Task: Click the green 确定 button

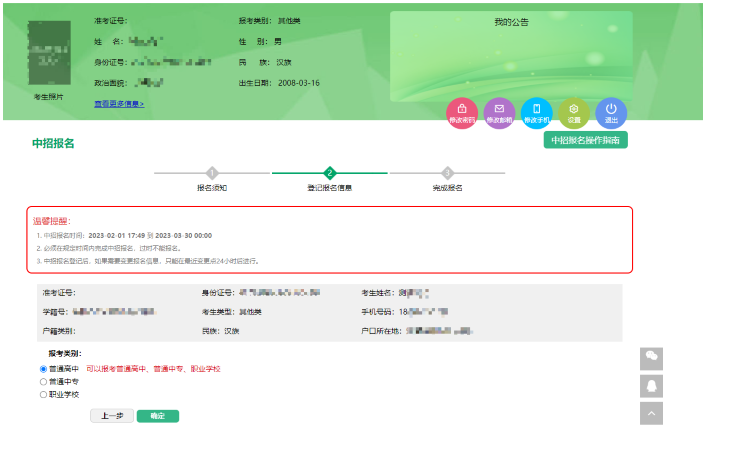Action: coord(157,416)
